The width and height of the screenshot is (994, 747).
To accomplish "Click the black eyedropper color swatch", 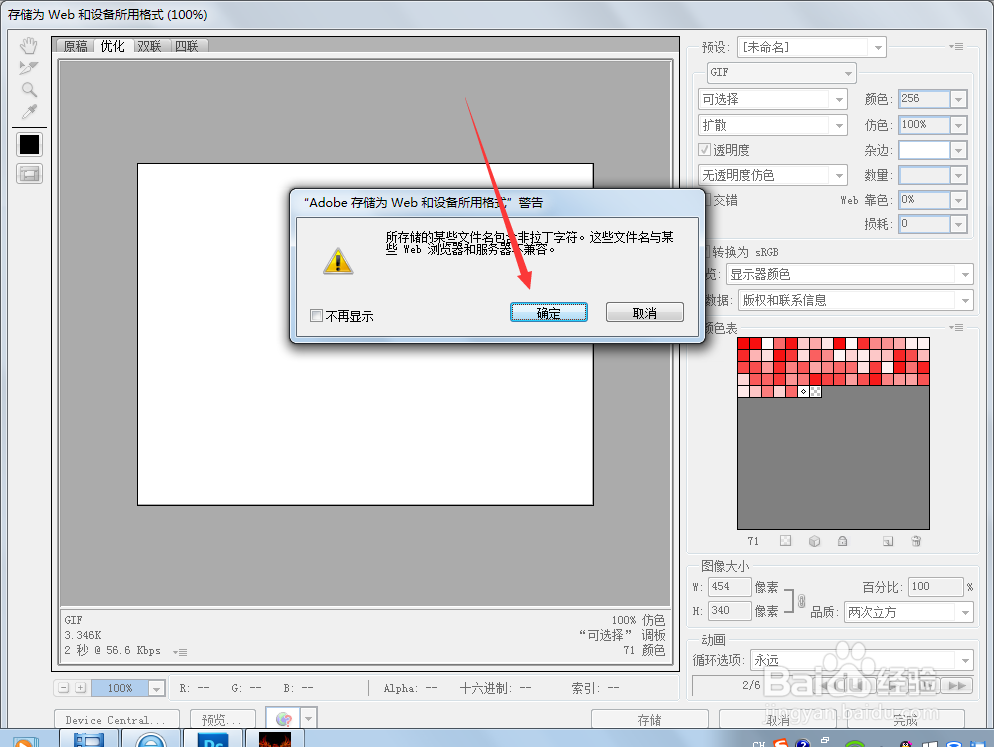I will click(29, 145).
